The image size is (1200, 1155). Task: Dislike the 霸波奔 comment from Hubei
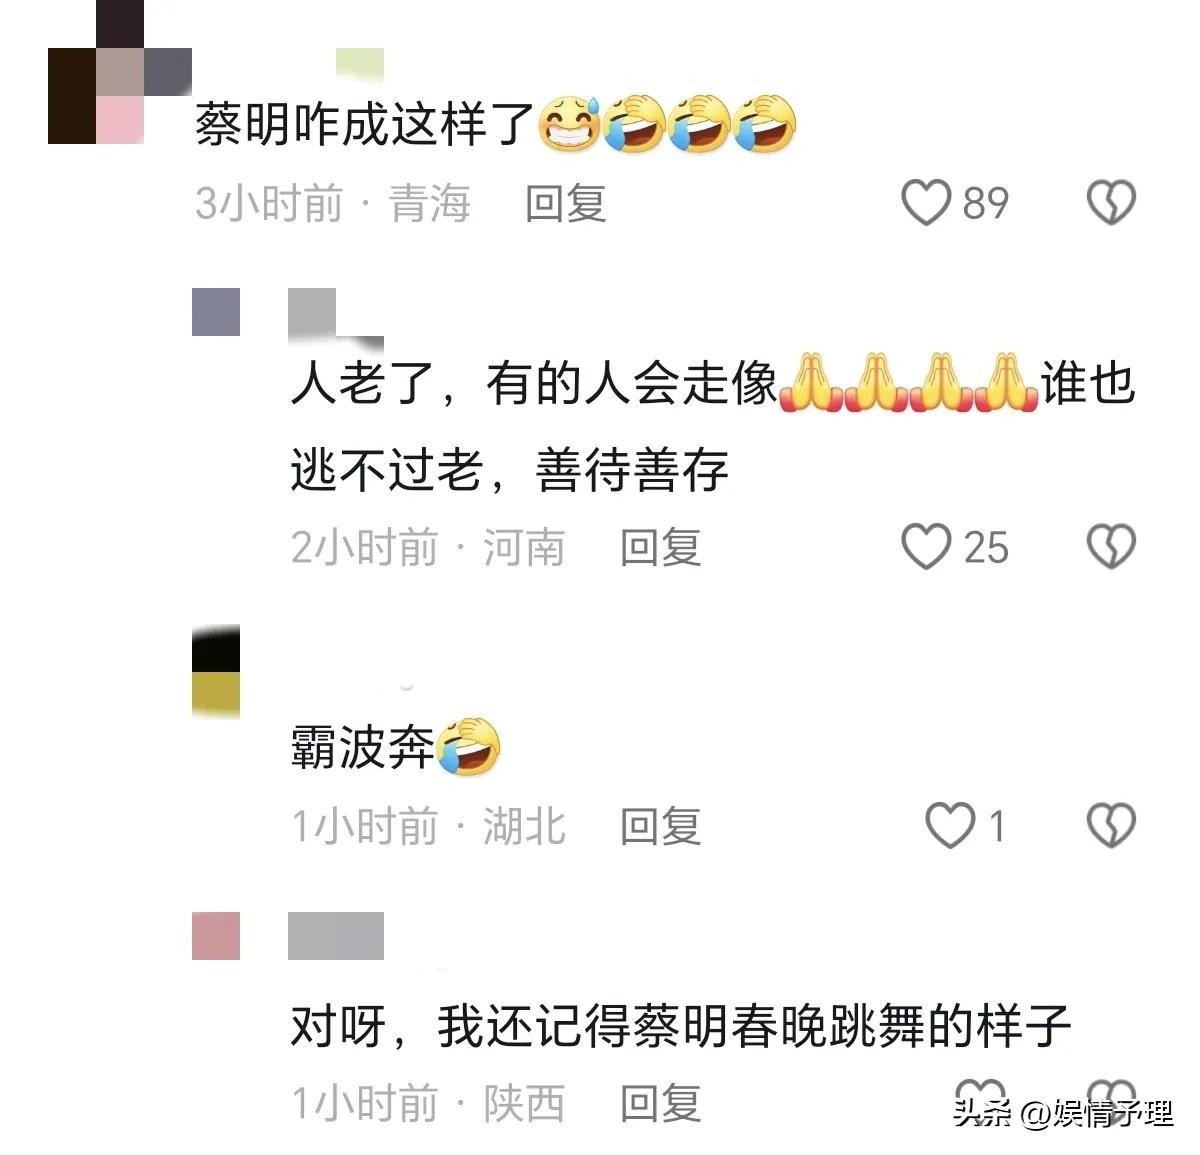(x=1111, y=826)
